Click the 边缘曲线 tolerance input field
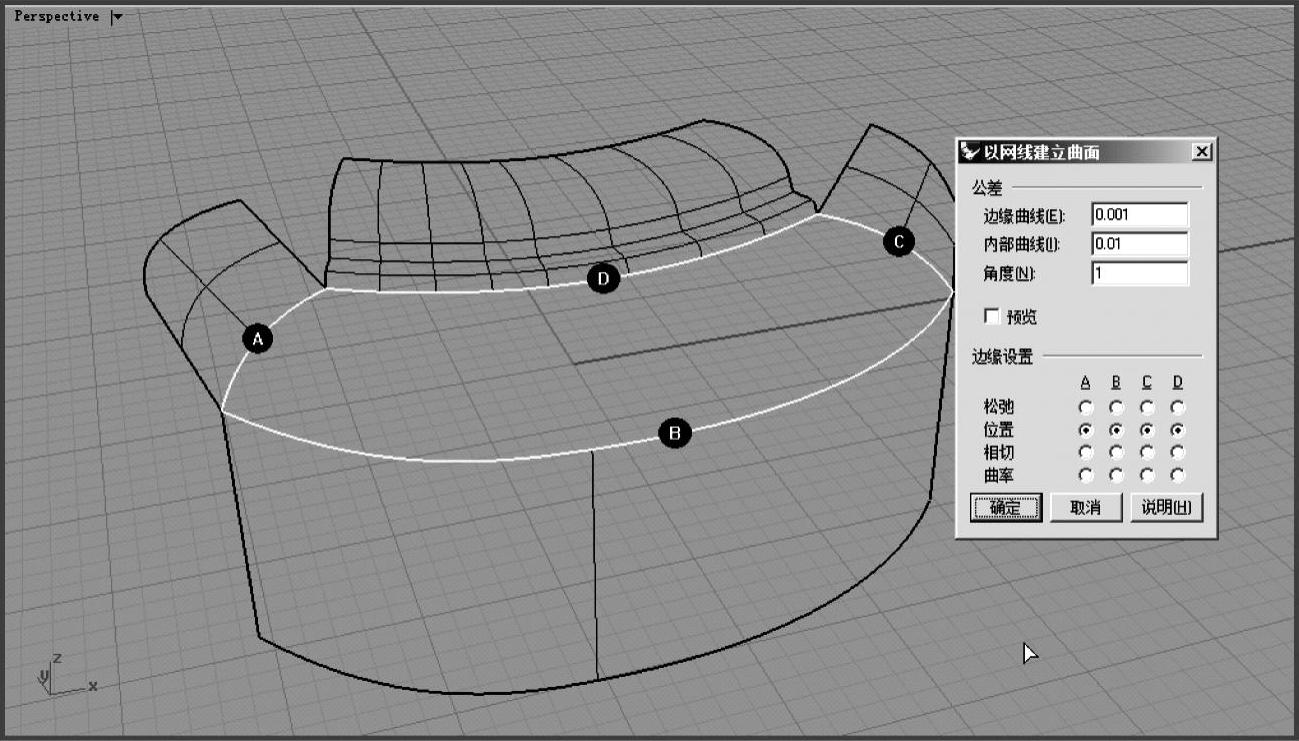Viewport: 1299px width, 741px height. point(1139,214)
